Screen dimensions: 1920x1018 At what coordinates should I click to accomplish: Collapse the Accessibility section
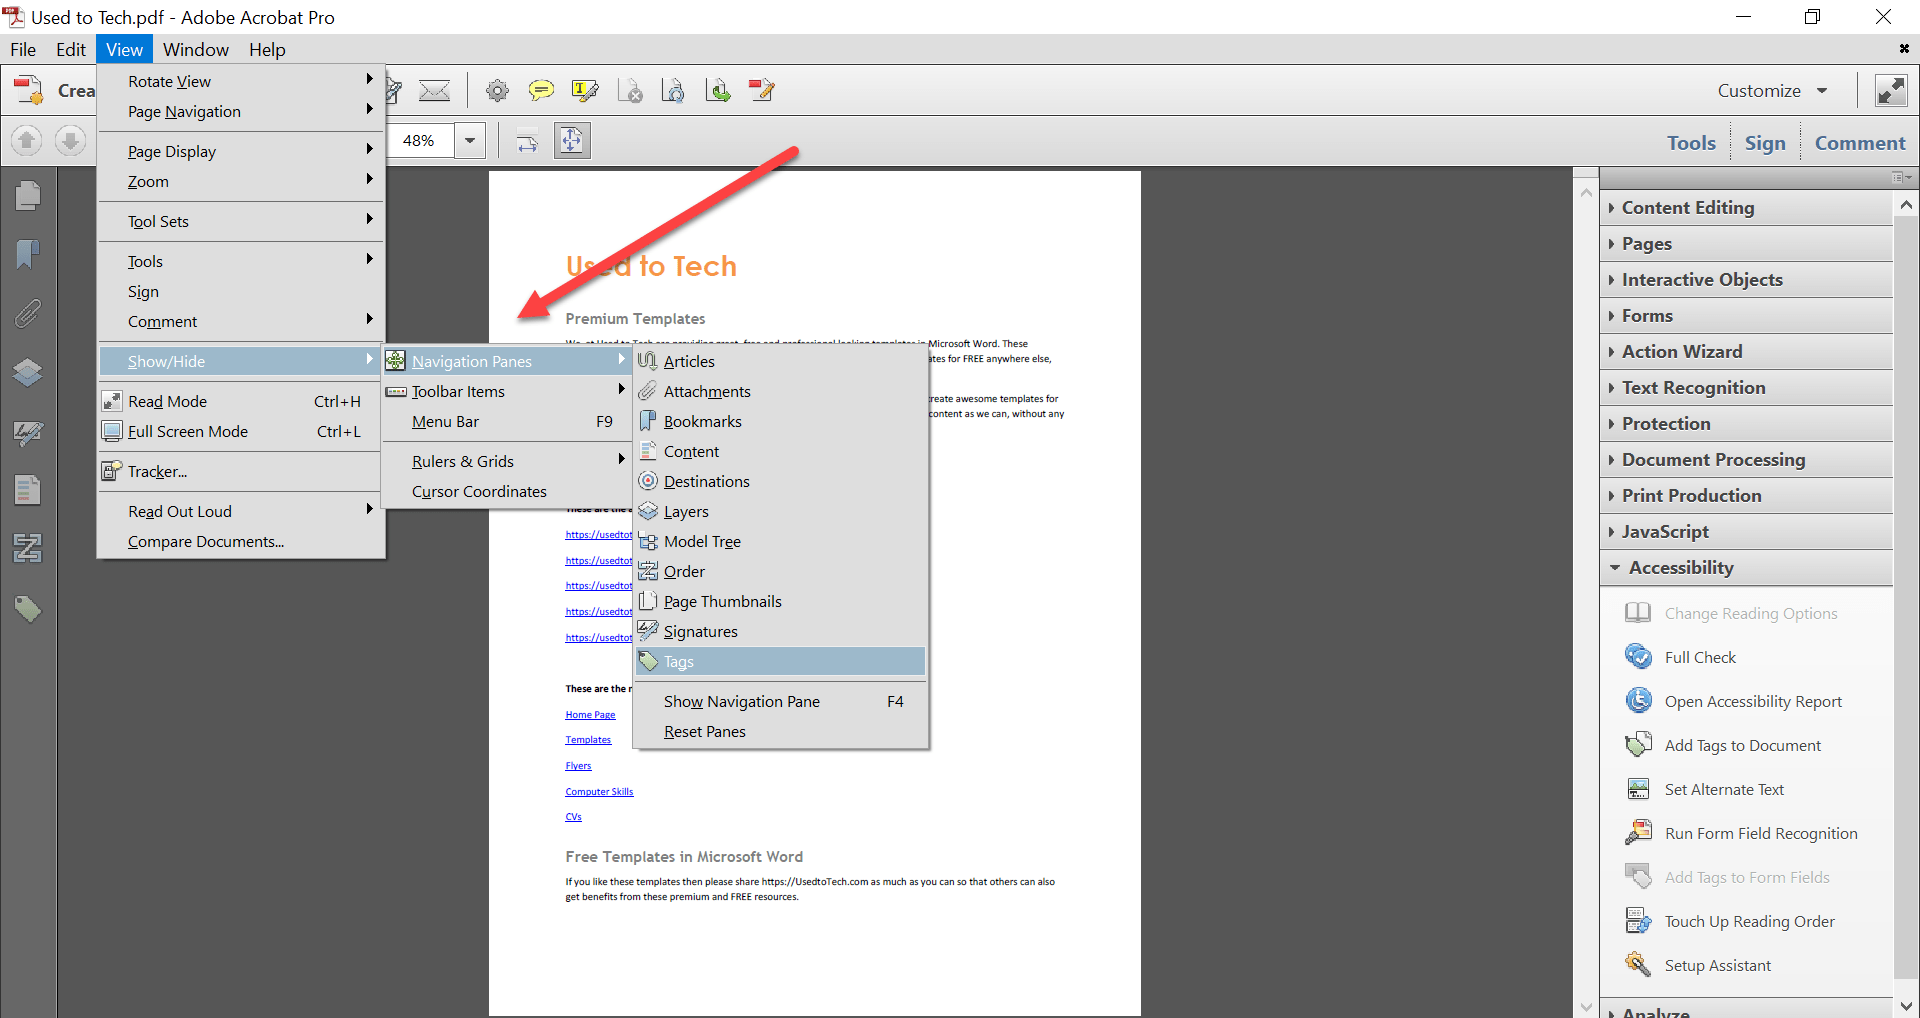(1747, 567)
